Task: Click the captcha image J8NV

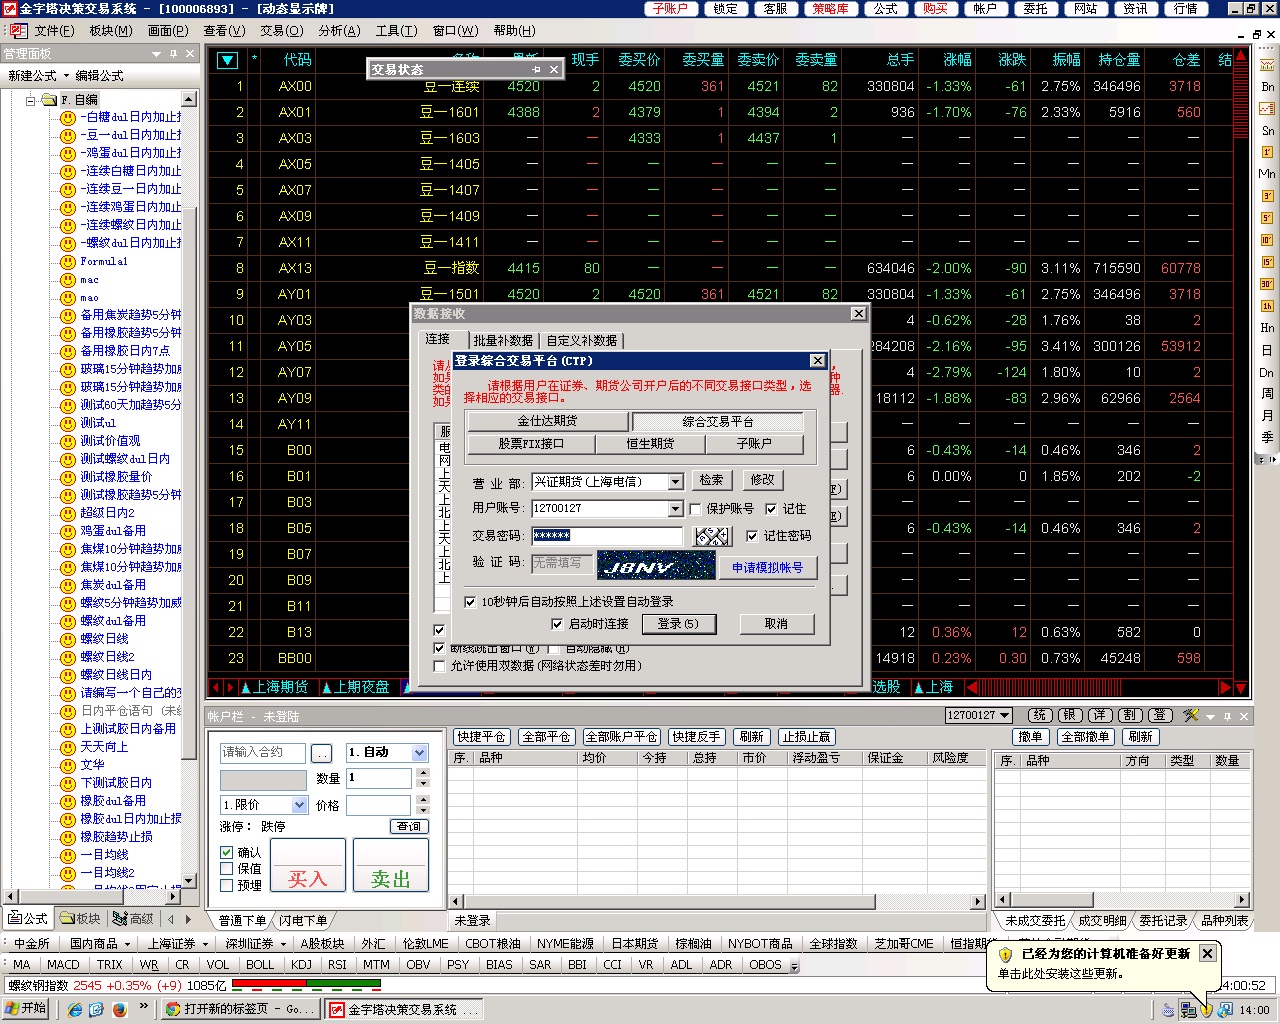Action: (x=656, y=567)
